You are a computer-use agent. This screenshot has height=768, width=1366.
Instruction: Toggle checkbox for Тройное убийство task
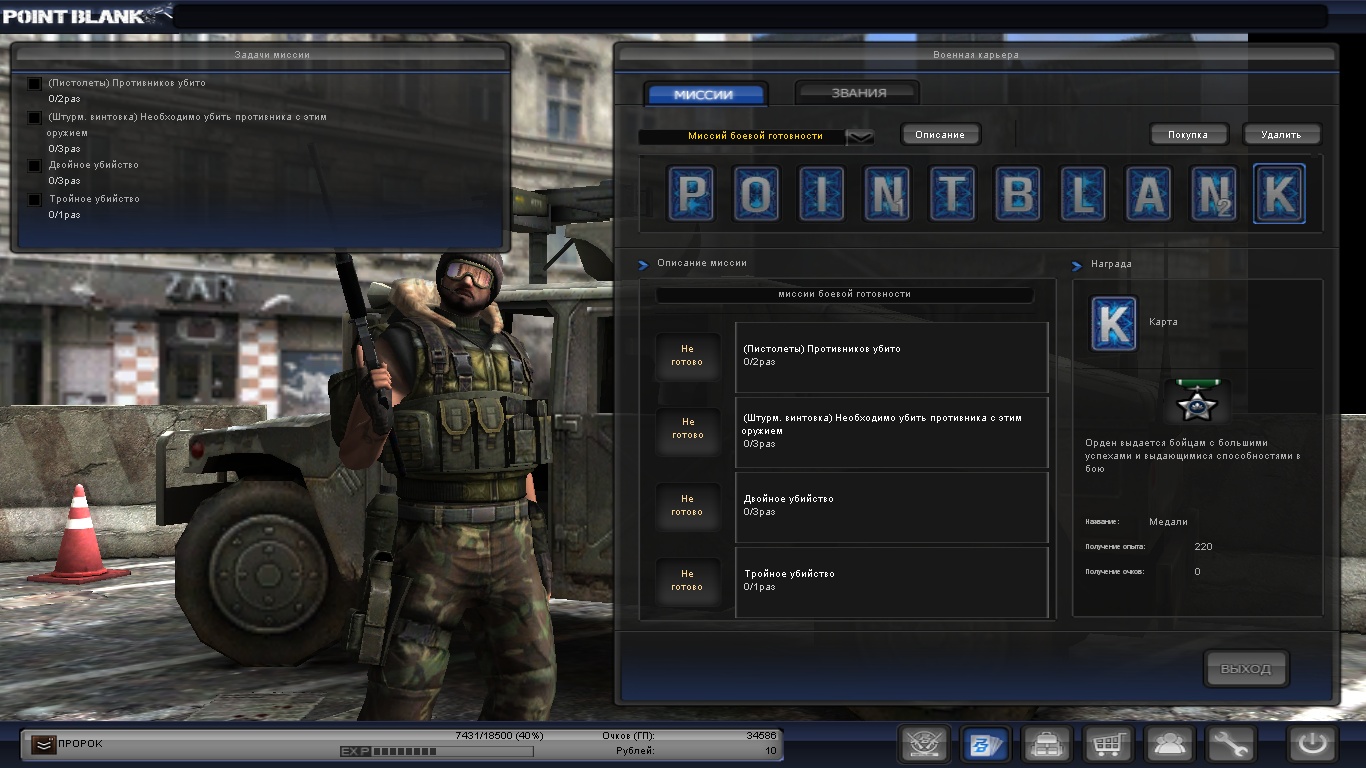(x=35, y=200)
